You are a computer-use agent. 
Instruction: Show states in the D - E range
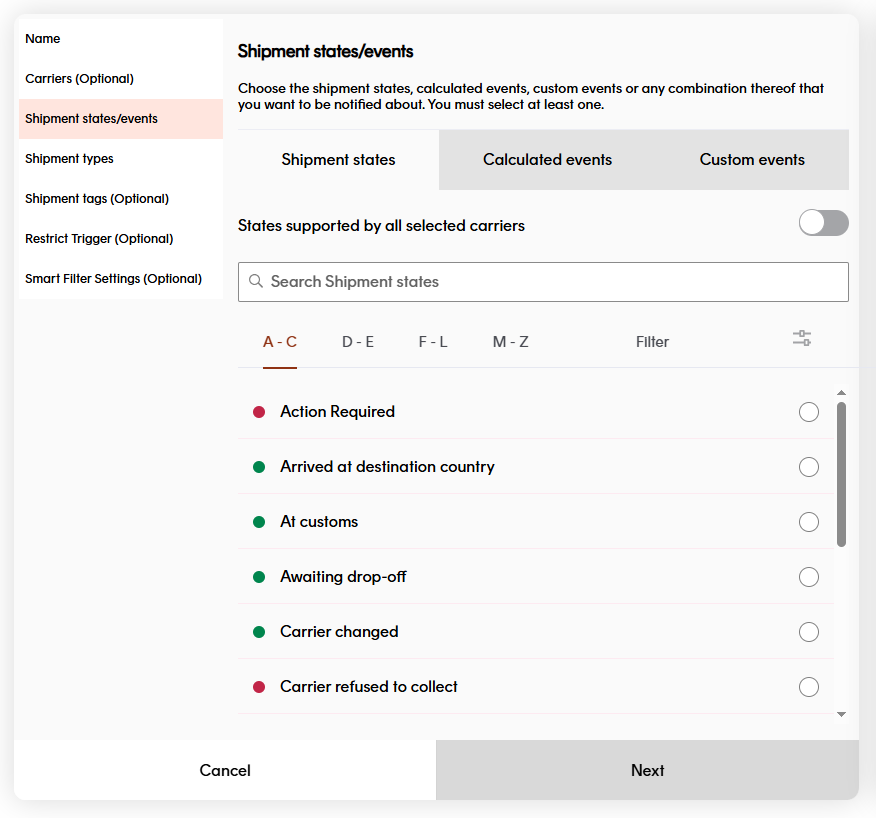[x=358, y=342]
